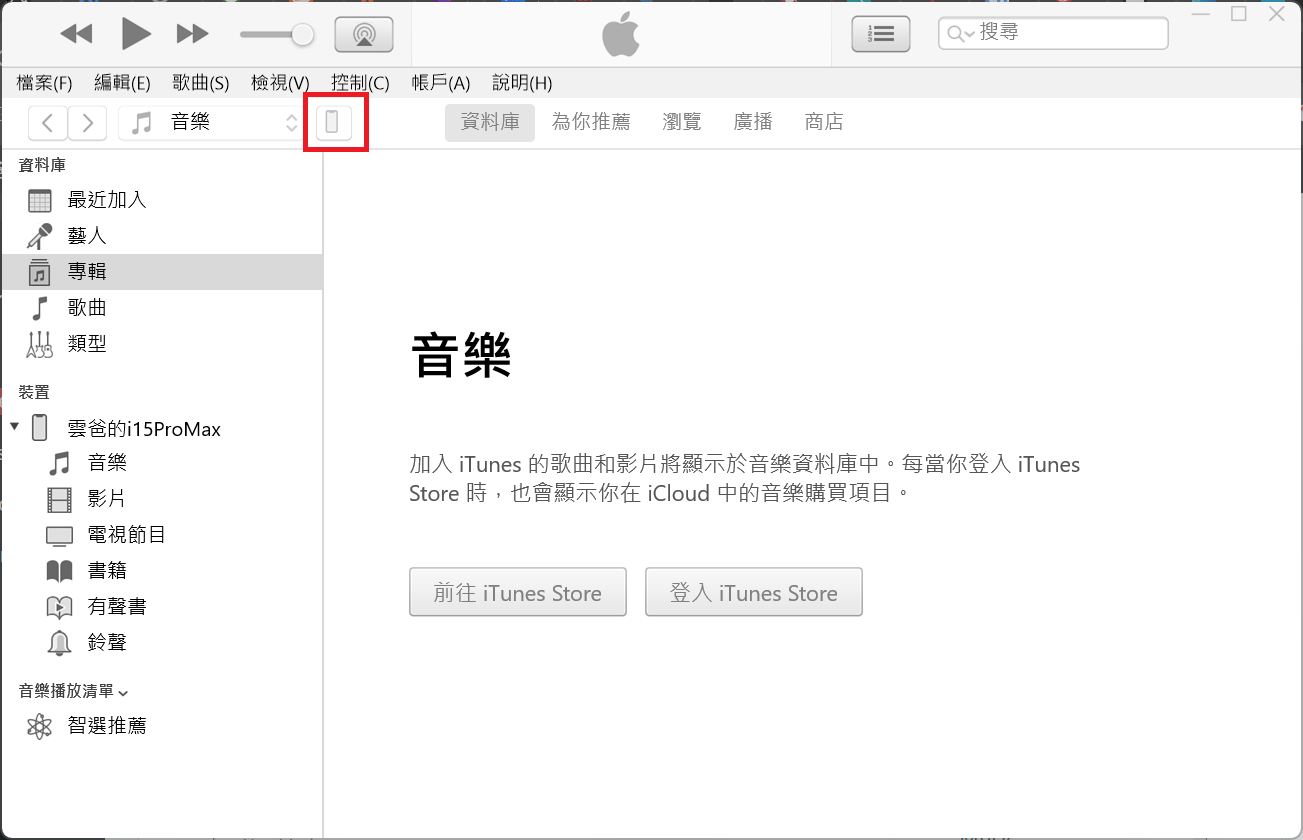Navigate forward with the right arrow button

point(88,123)
